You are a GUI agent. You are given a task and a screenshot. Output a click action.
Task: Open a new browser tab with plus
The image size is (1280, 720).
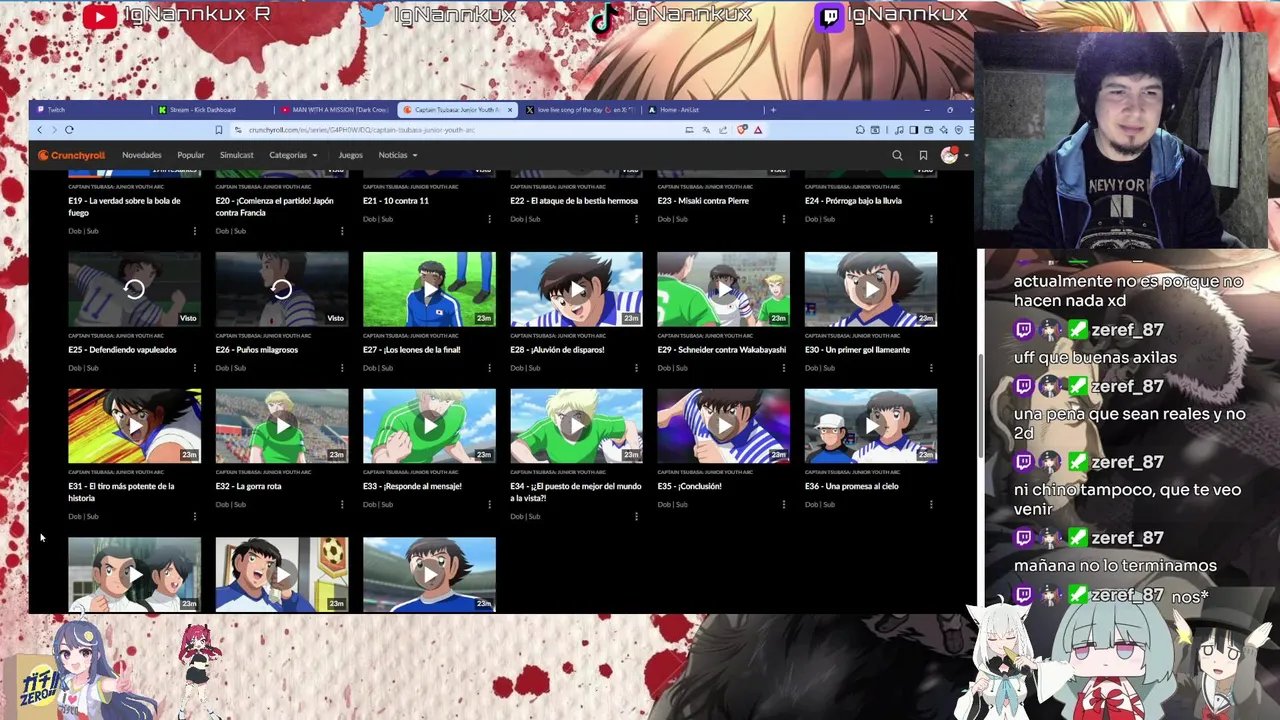[x=773, y=110]
